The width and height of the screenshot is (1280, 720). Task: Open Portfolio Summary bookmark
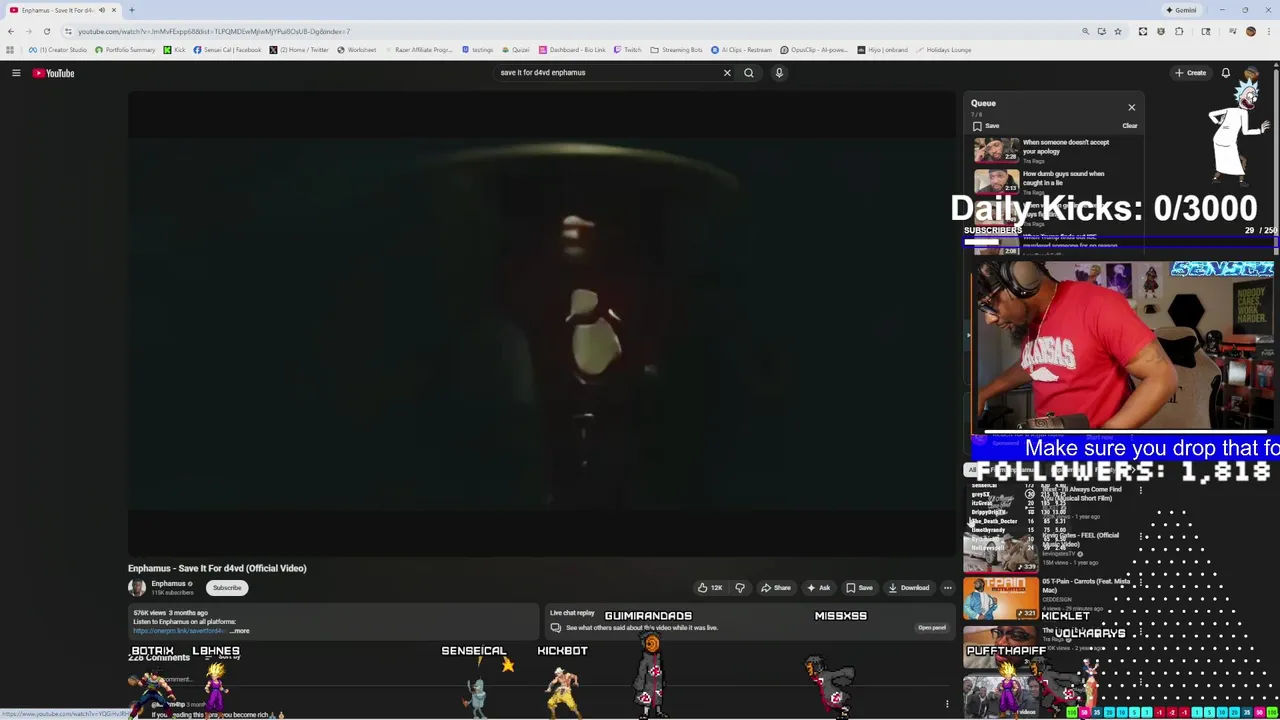tap(125, 50)
